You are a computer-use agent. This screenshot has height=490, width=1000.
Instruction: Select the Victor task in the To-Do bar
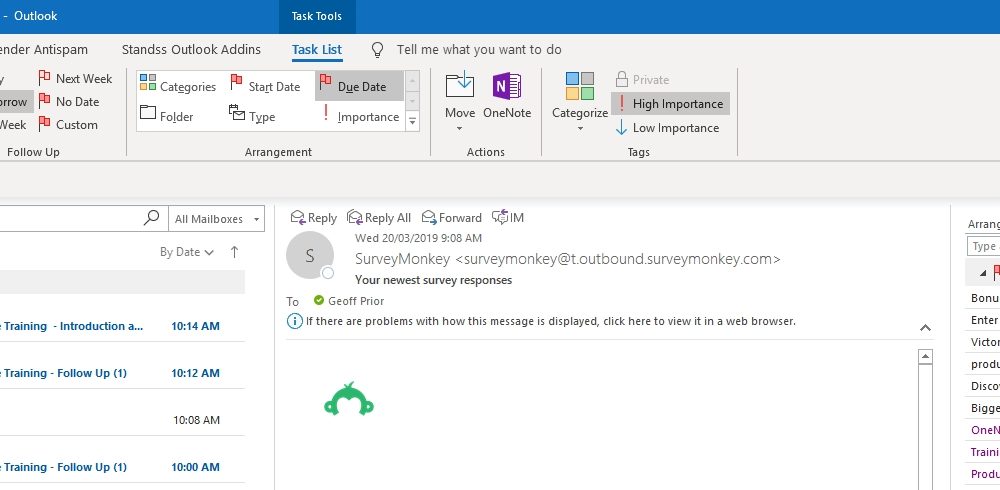983,342
